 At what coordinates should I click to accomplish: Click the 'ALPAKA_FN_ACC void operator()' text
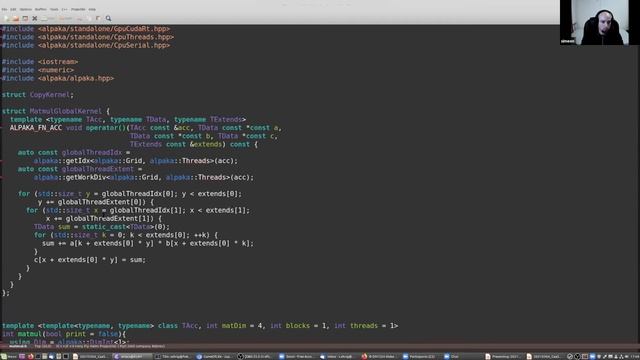coord(69,128)
